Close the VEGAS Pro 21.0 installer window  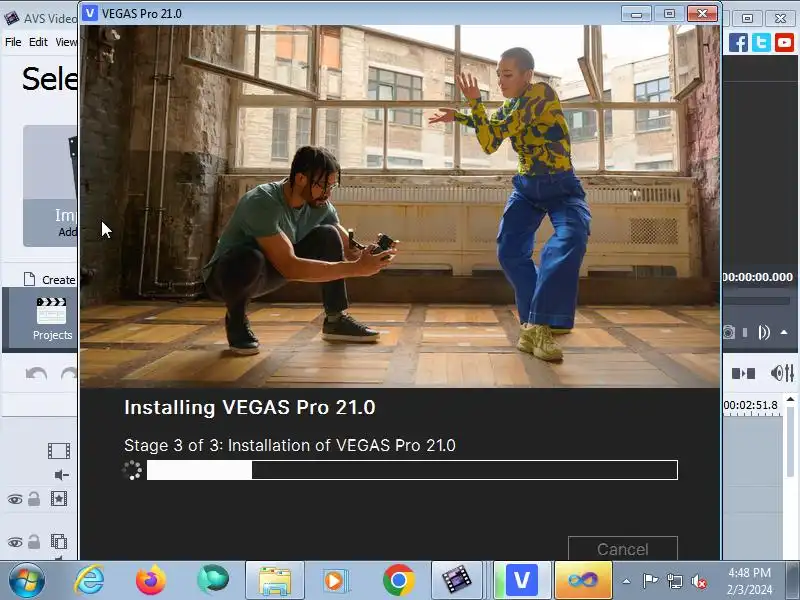tap(703, 14)
